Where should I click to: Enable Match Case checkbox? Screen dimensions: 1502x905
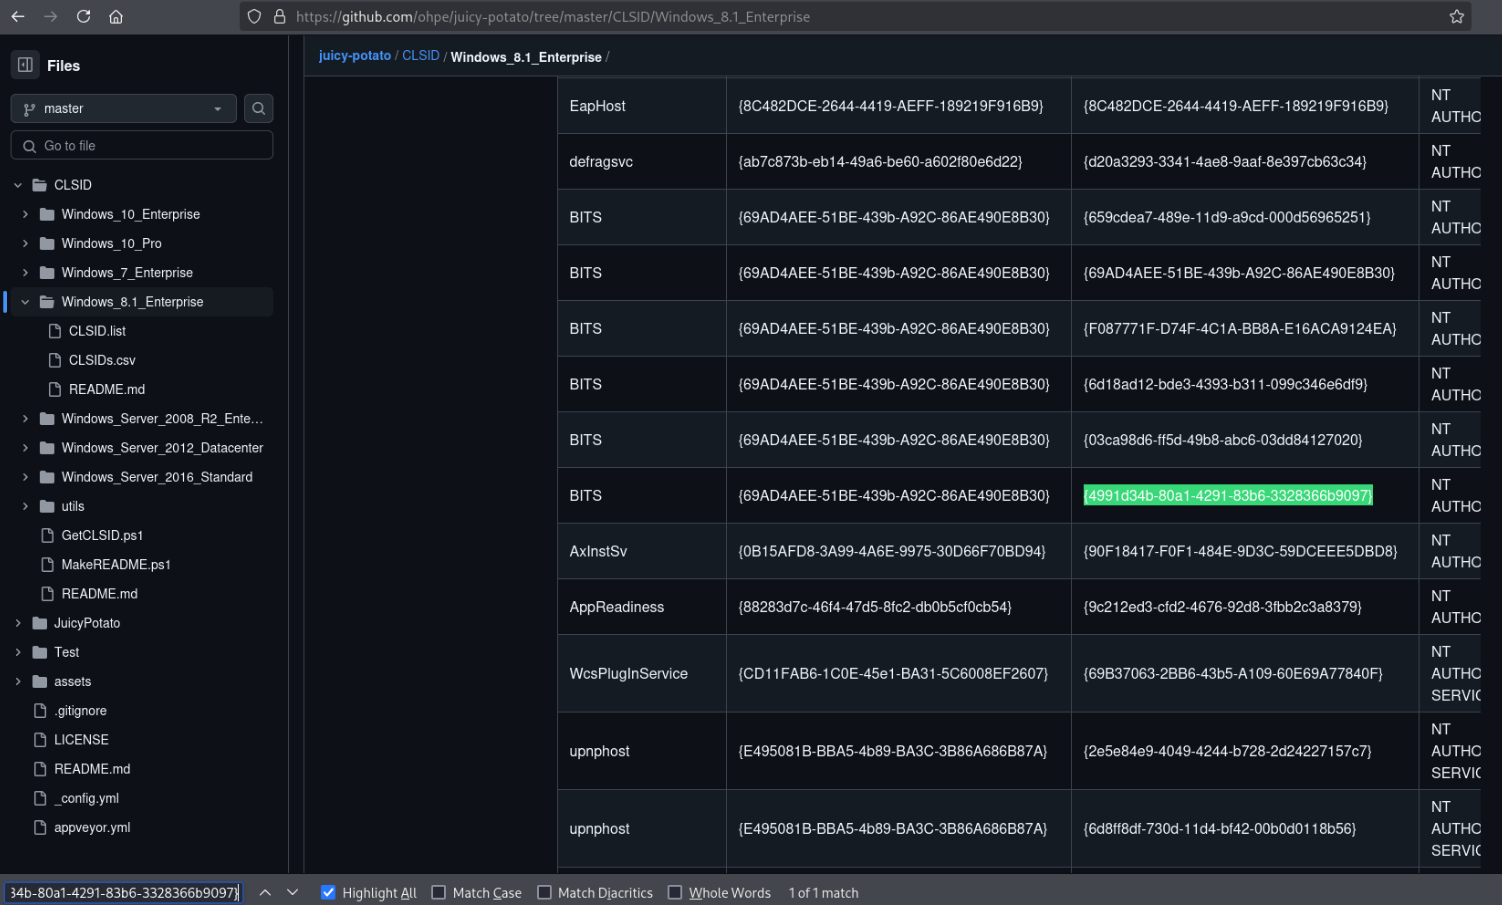(x=438, y=892)
